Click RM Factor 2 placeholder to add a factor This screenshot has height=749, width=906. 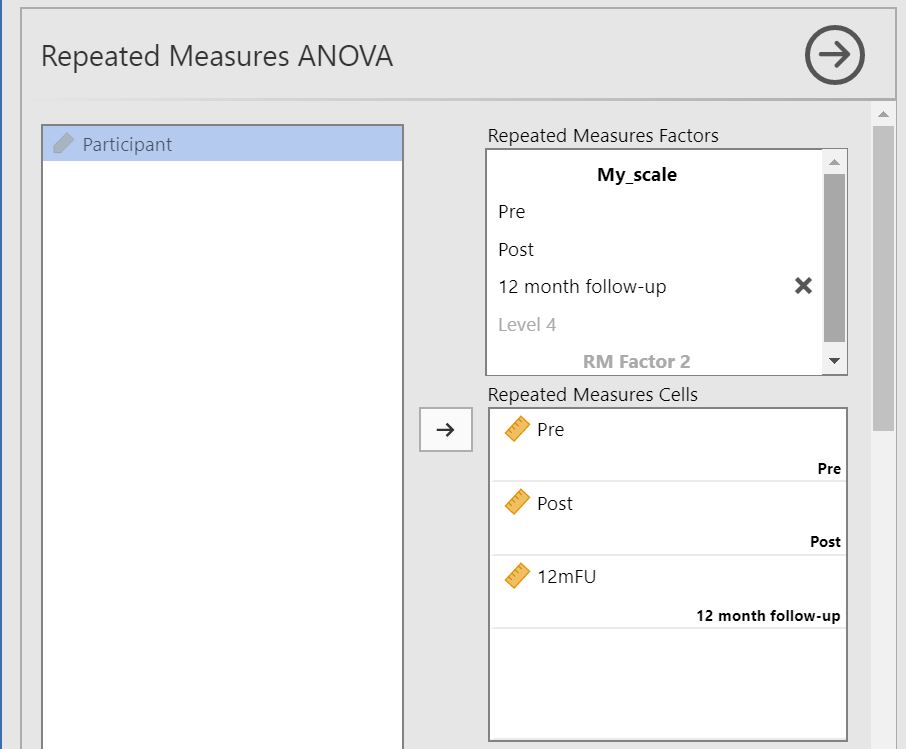coord(637,361)
